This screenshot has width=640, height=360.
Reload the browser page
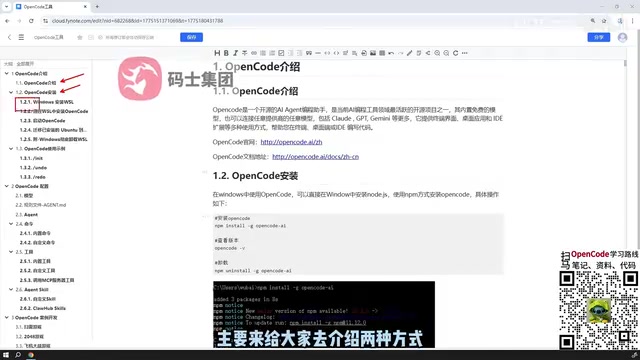(31, 20)
